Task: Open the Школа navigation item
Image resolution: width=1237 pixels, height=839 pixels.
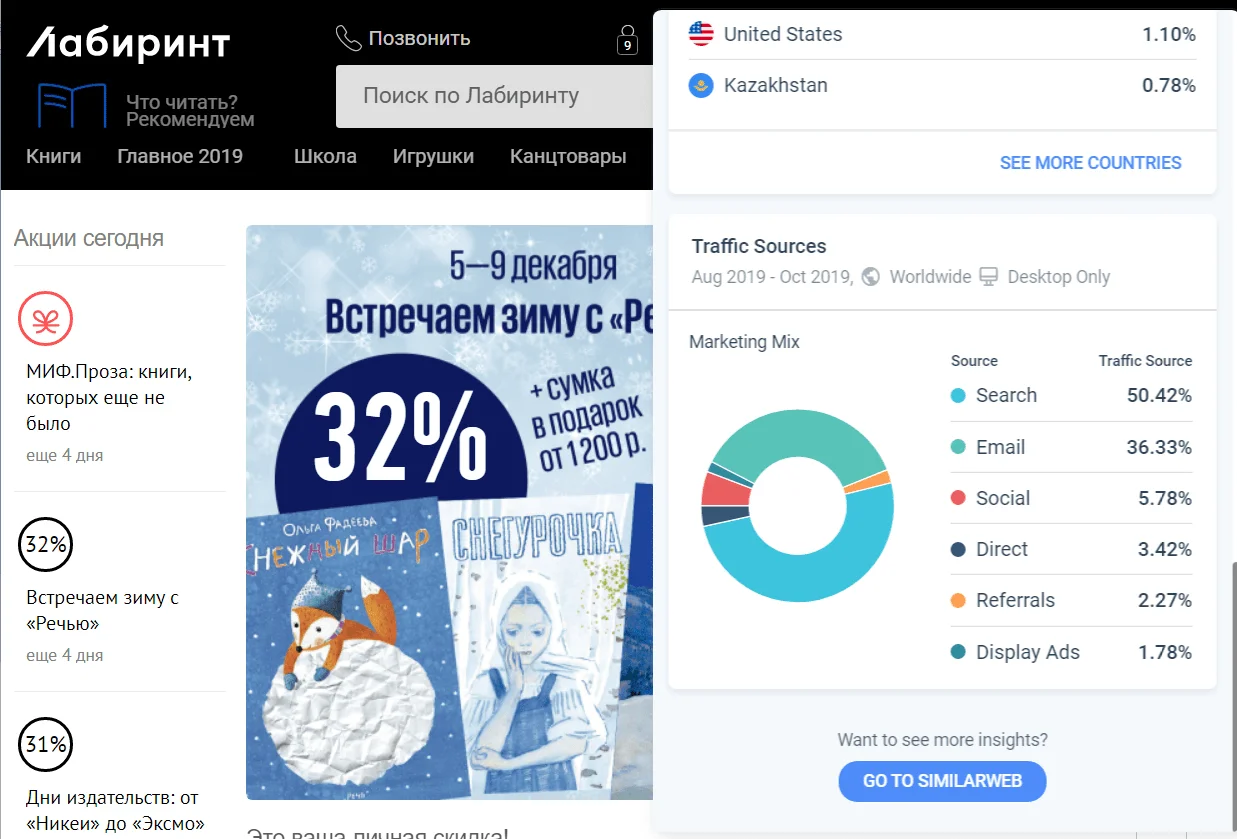Action: pyautogui.click(x=325, y=156)
